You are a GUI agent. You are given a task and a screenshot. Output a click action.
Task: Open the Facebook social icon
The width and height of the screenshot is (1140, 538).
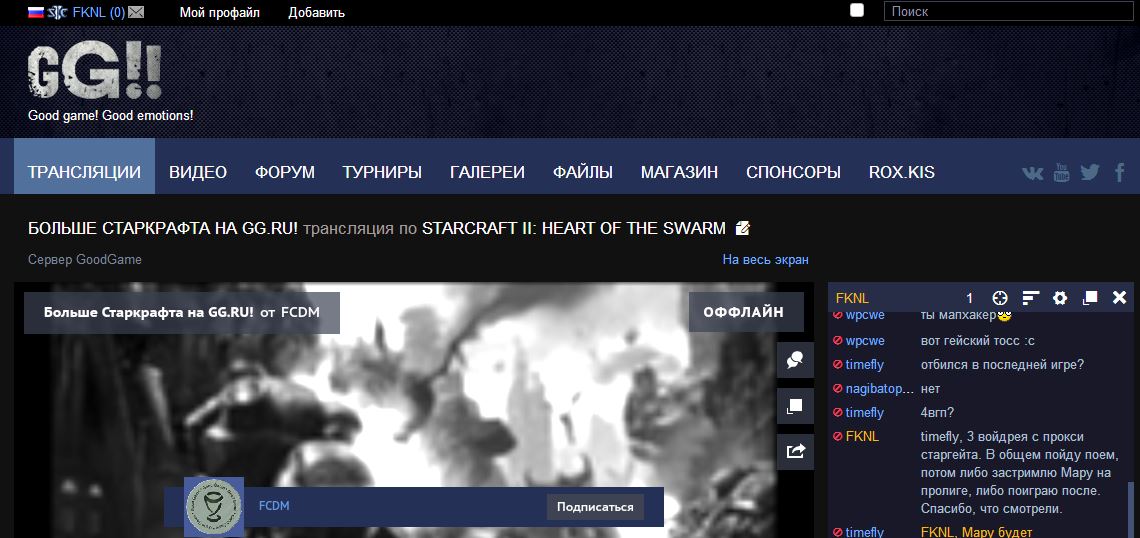1120,173
